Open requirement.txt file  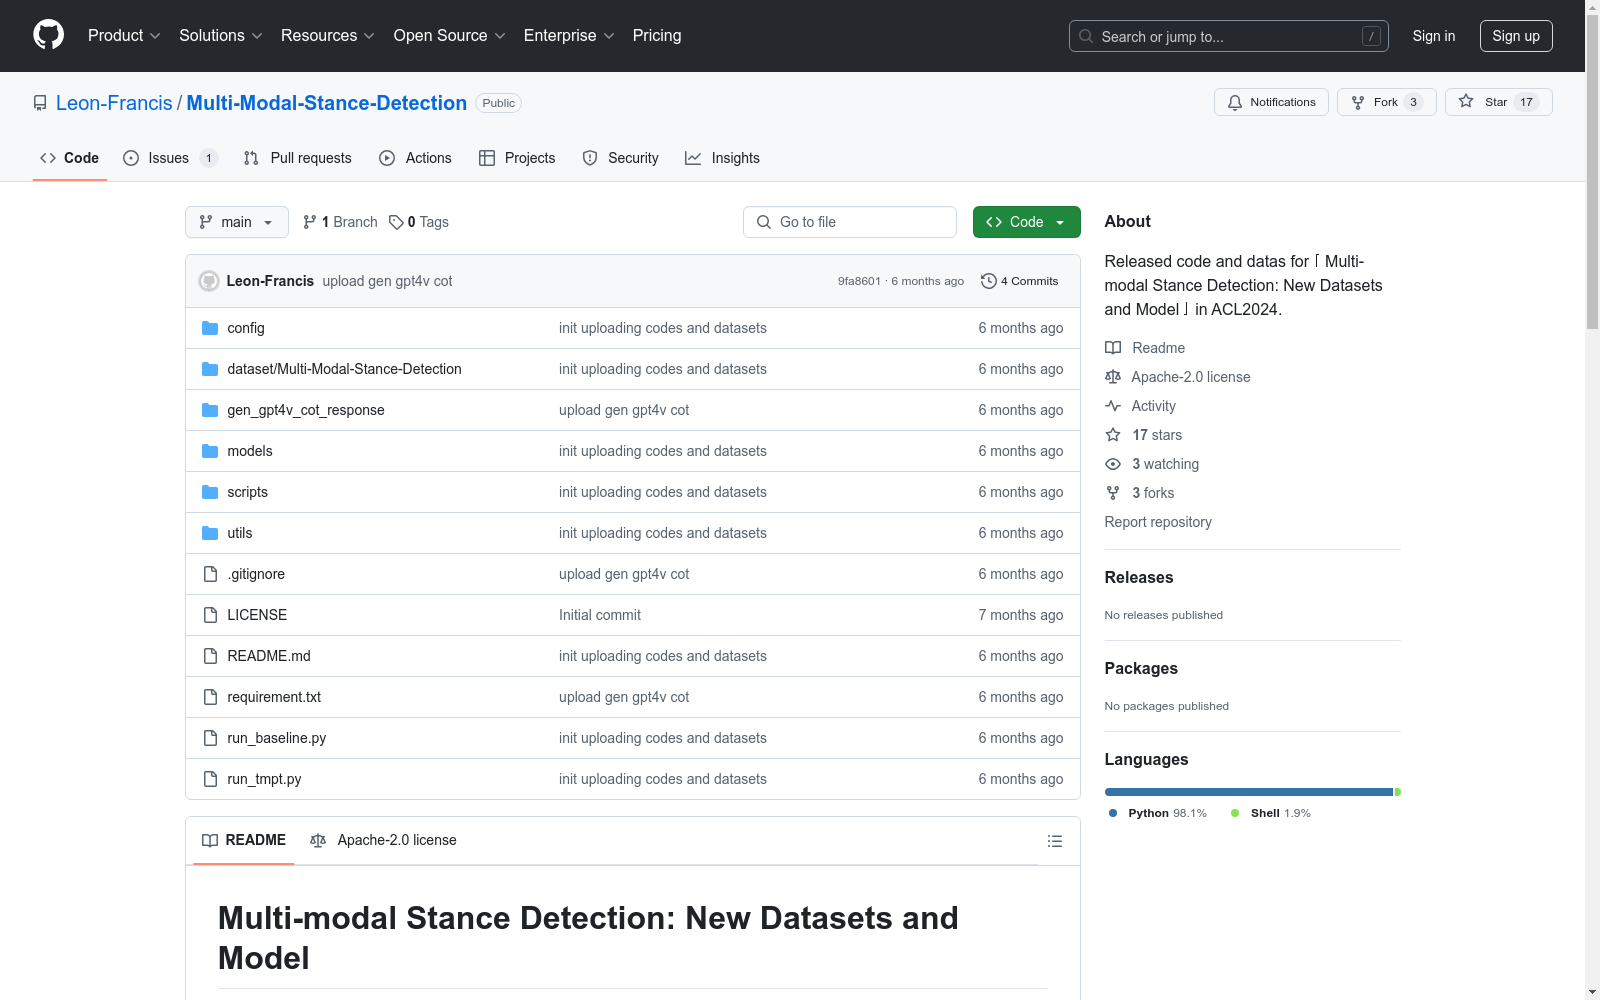274,697
